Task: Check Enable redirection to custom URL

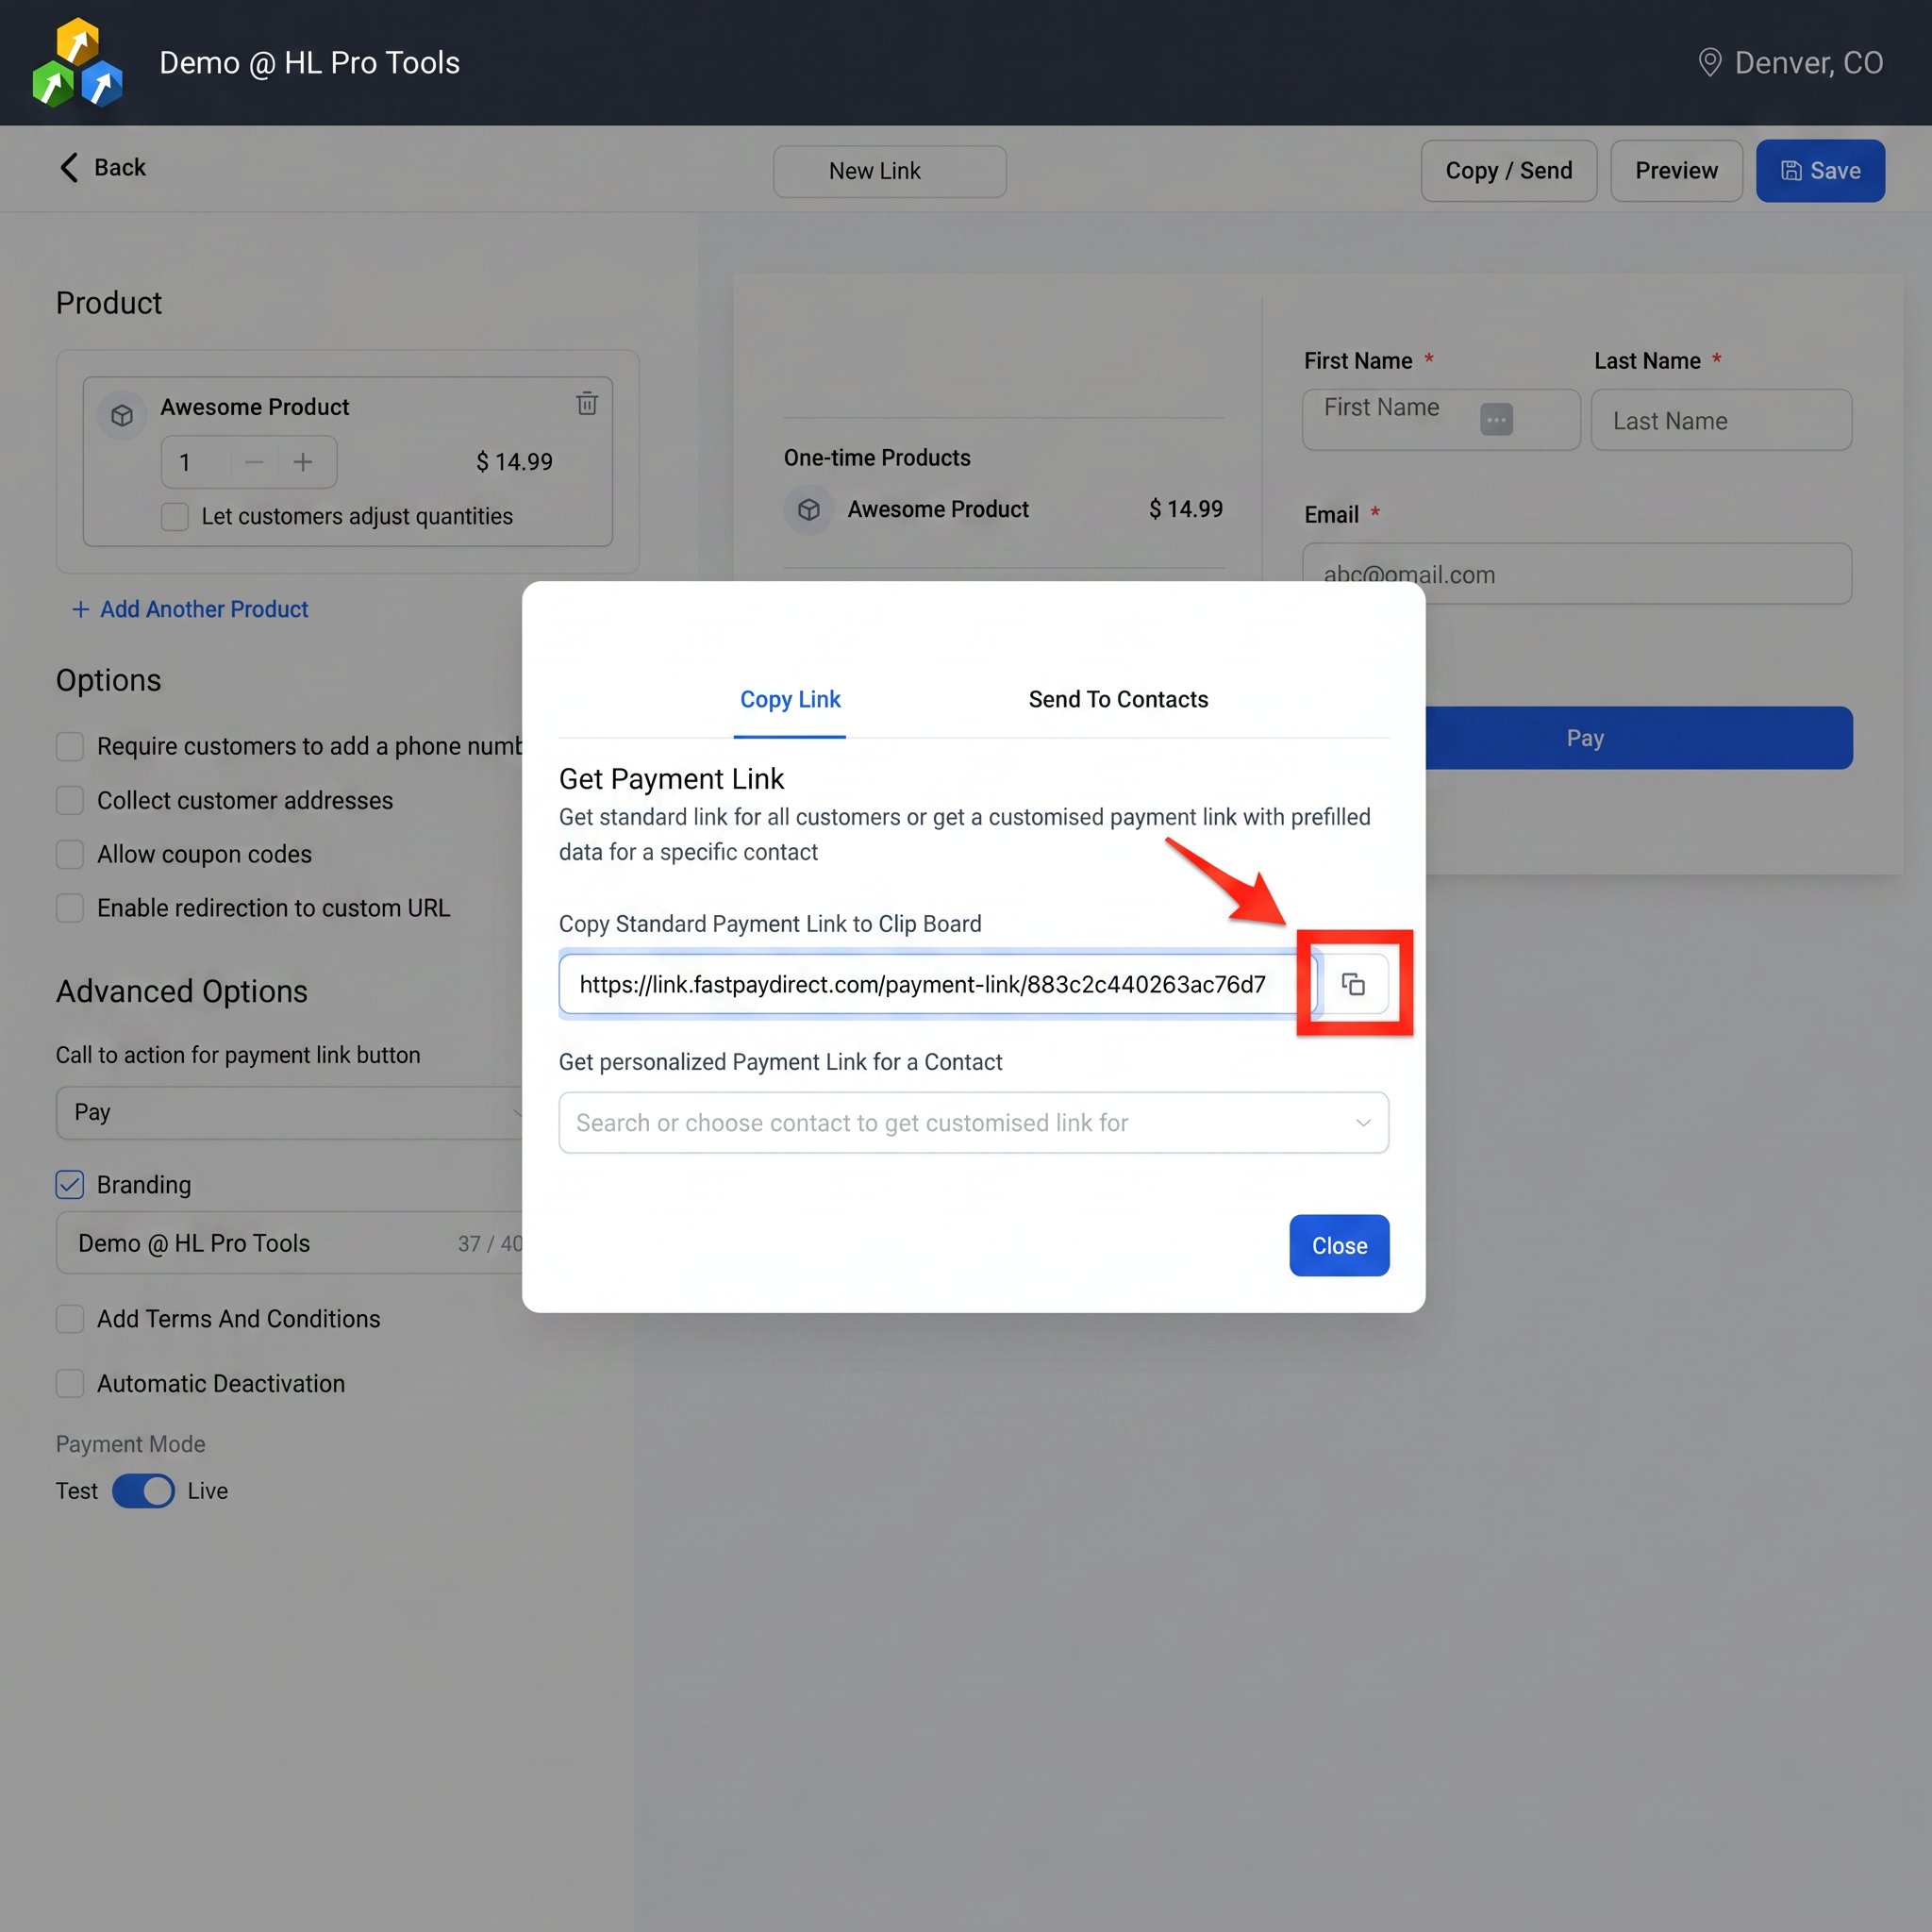Action: 70,908
